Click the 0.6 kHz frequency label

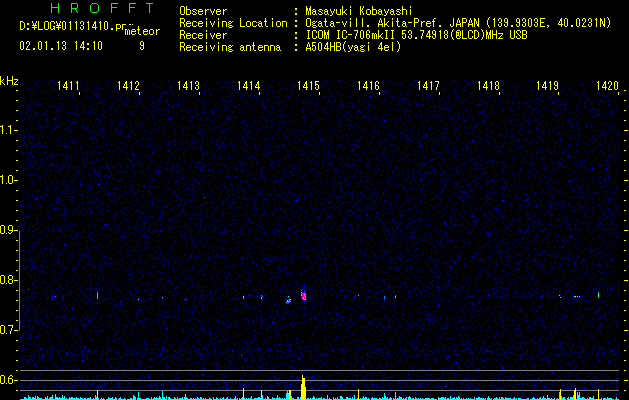click(9, 380)
